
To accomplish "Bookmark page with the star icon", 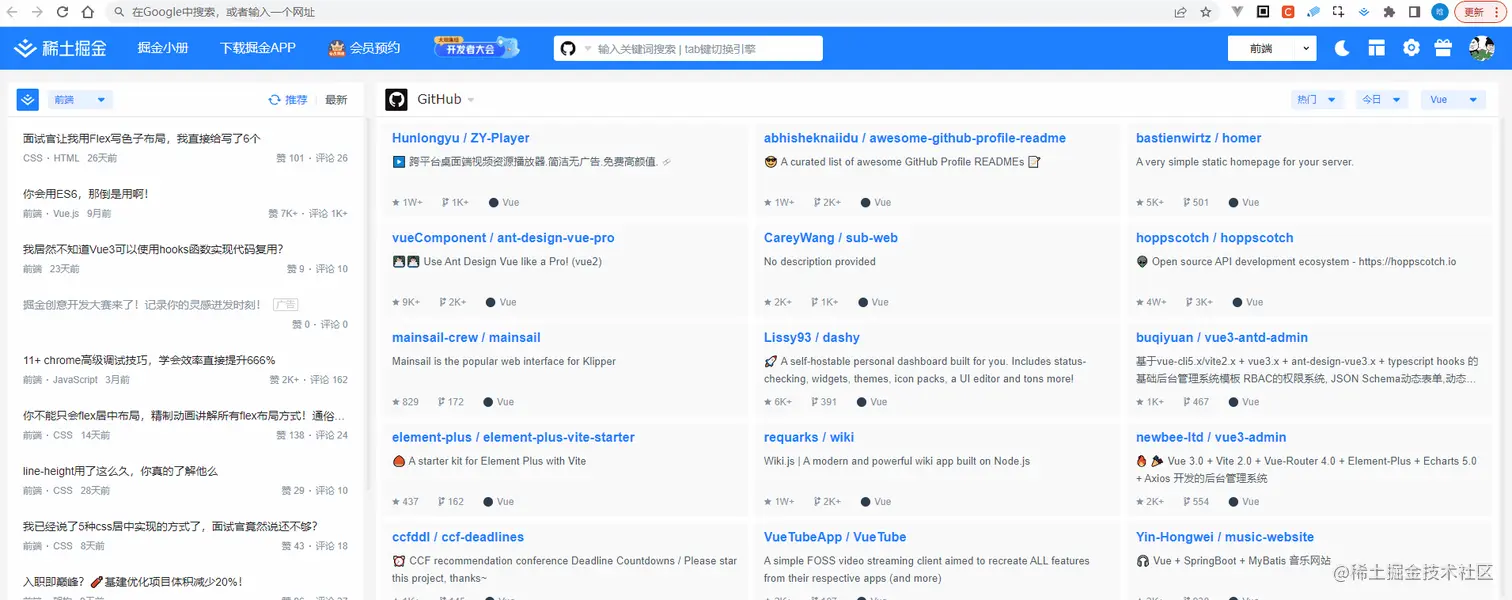I will click(x=1206, y=12).
